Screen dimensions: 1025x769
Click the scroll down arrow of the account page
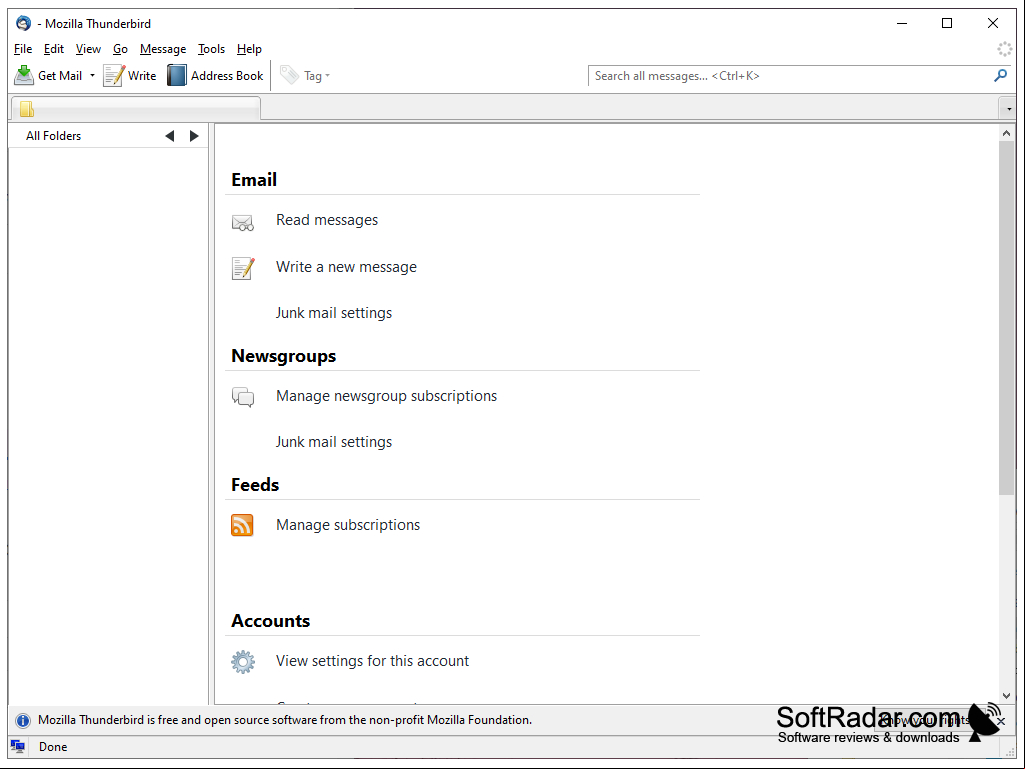click(x=1007, y=696)
